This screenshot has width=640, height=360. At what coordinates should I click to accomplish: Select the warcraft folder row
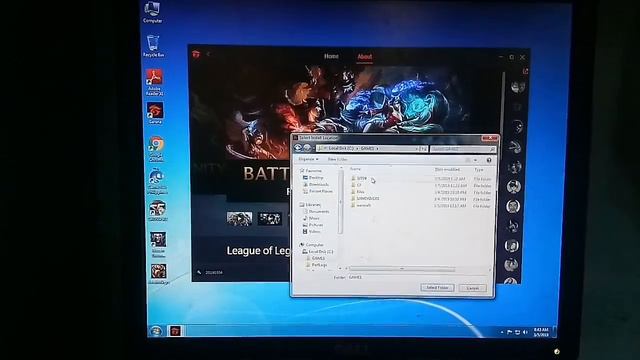420,205
